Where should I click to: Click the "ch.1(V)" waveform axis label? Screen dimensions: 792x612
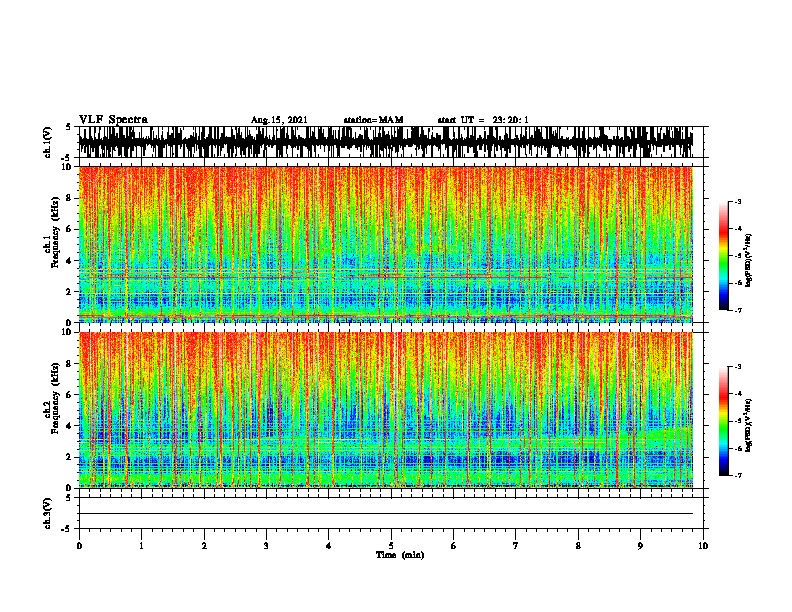click(x=47, y=142)
